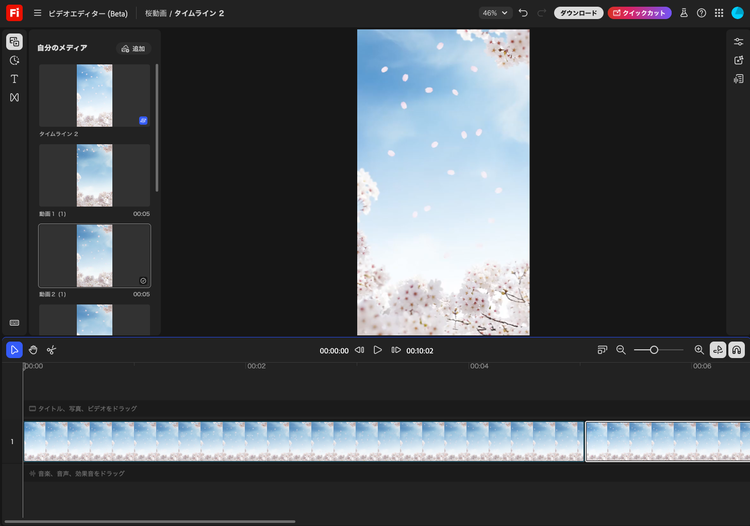Open the My Media panel tab

click(x=14, y=42)
